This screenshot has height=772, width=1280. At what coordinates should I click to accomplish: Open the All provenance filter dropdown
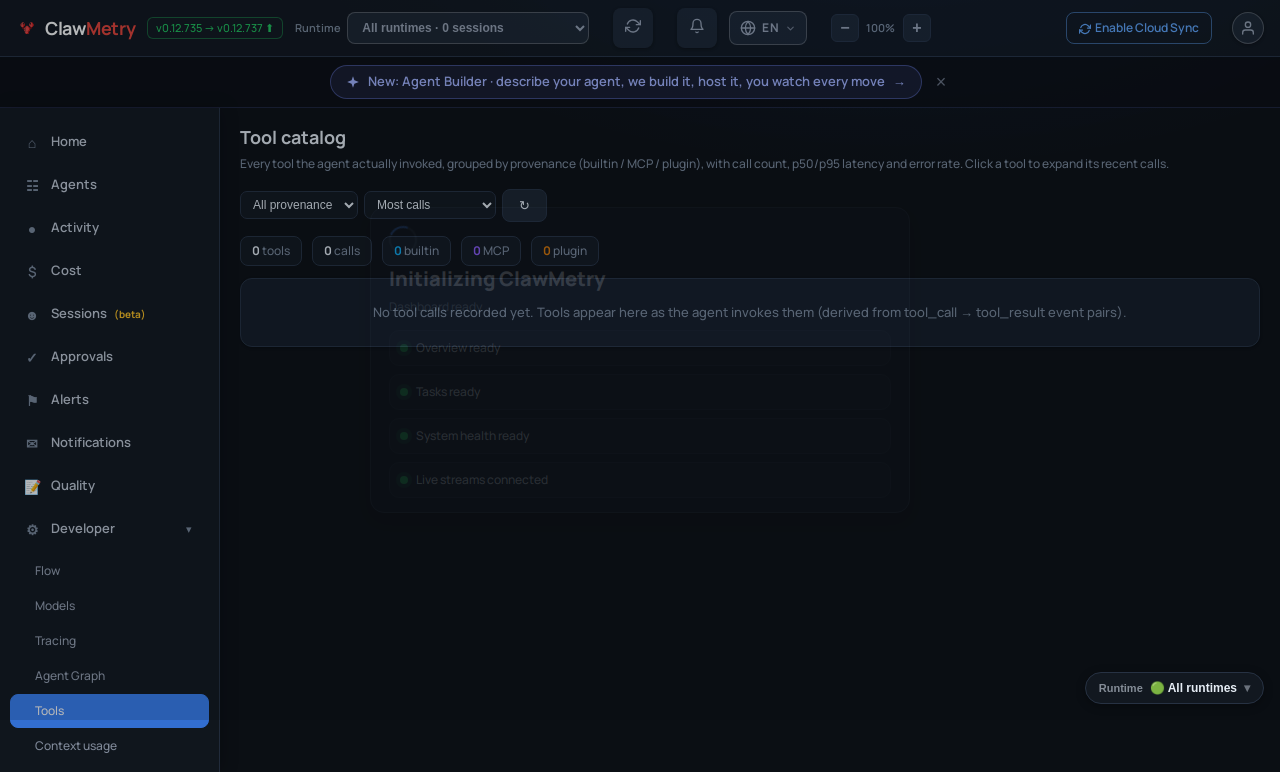click(x=299, y=205)
